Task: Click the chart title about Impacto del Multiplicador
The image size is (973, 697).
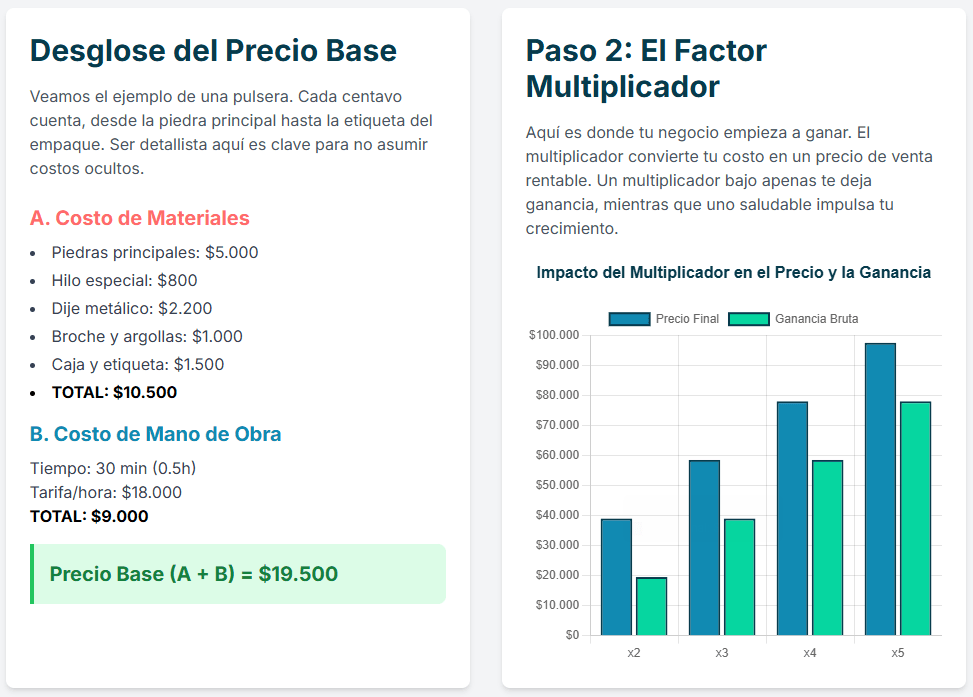Action: pos(733,272)
